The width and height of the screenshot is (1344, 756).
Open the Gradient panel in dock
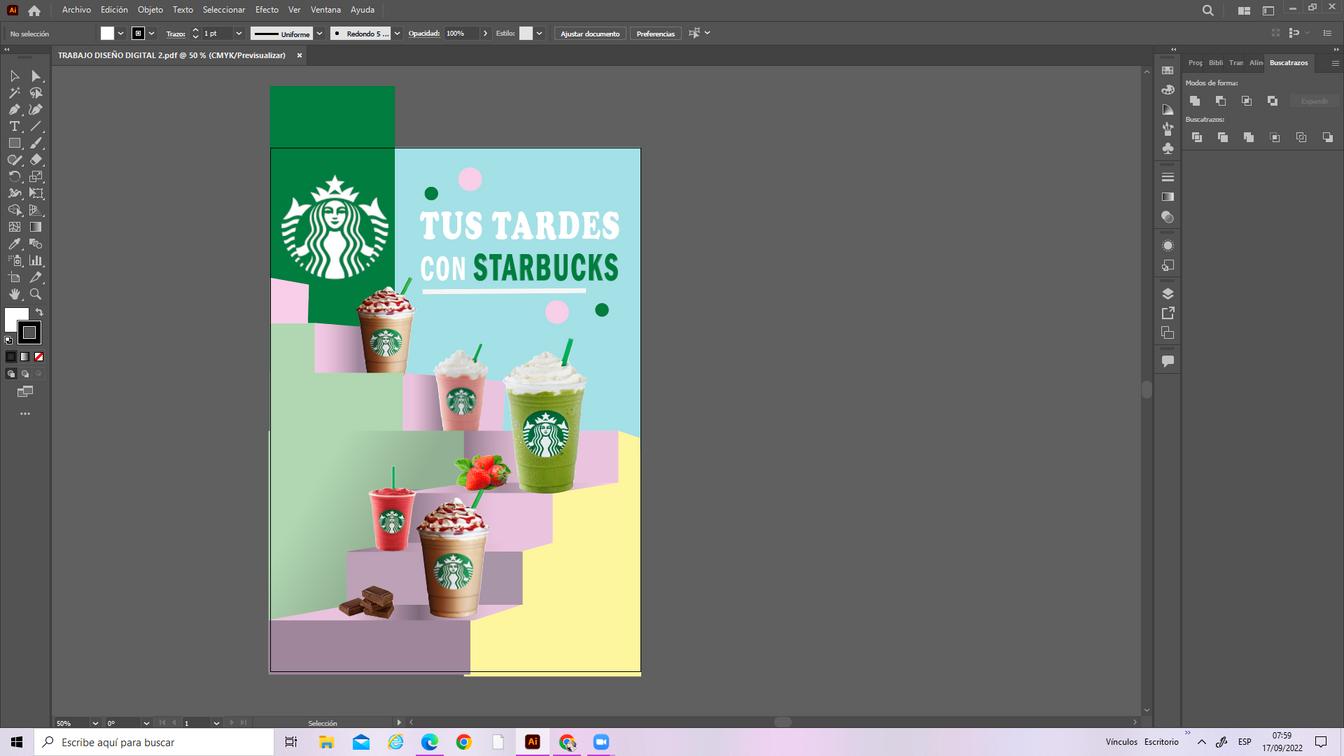1167,197
